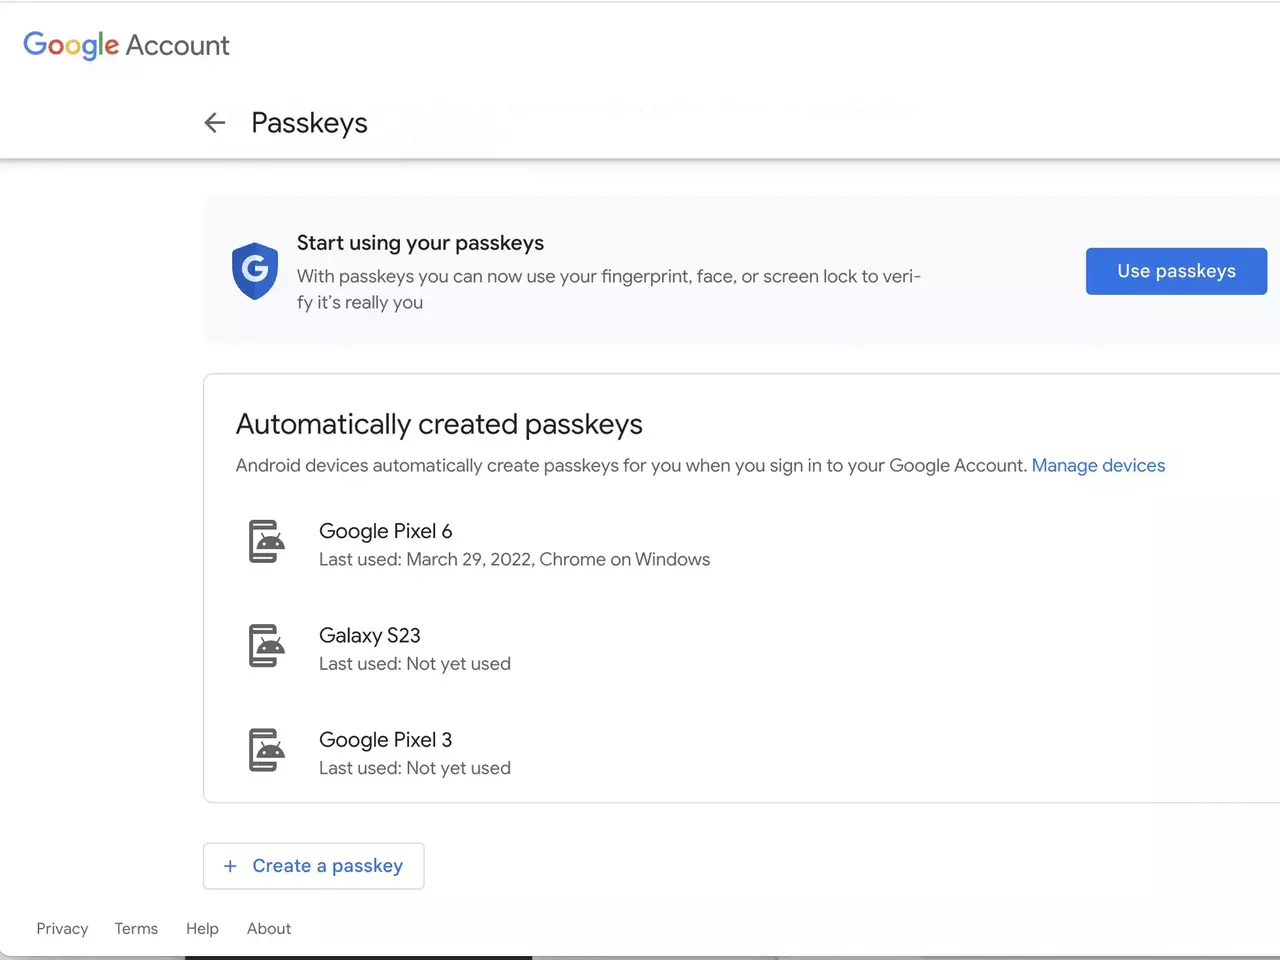The image size is (1280, 960).
Task: Click 'Not yet used' text under Galaxy S23
Action: click(x=458, y=664)
